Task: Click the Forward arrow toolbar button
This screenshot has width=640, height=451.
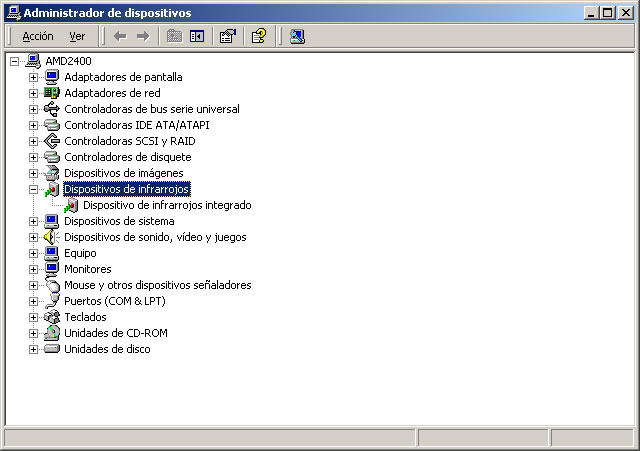Action: point(143,36)
